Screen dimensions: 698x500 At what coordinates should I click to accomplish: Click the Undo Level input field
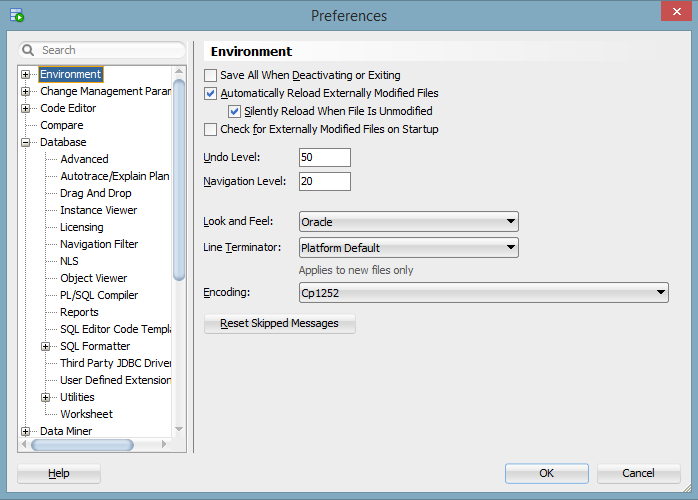coord(324,158)
